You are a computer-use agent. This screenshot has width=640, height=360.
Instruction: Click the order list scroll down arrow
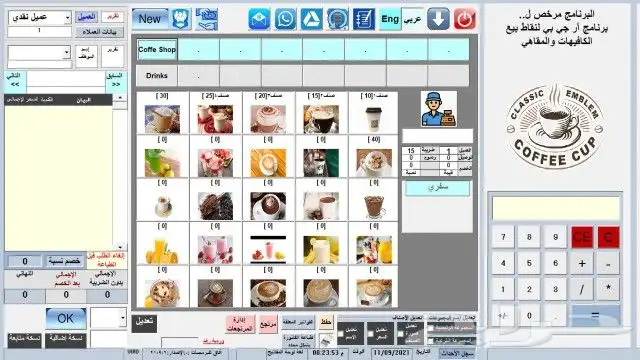(120, 247)
